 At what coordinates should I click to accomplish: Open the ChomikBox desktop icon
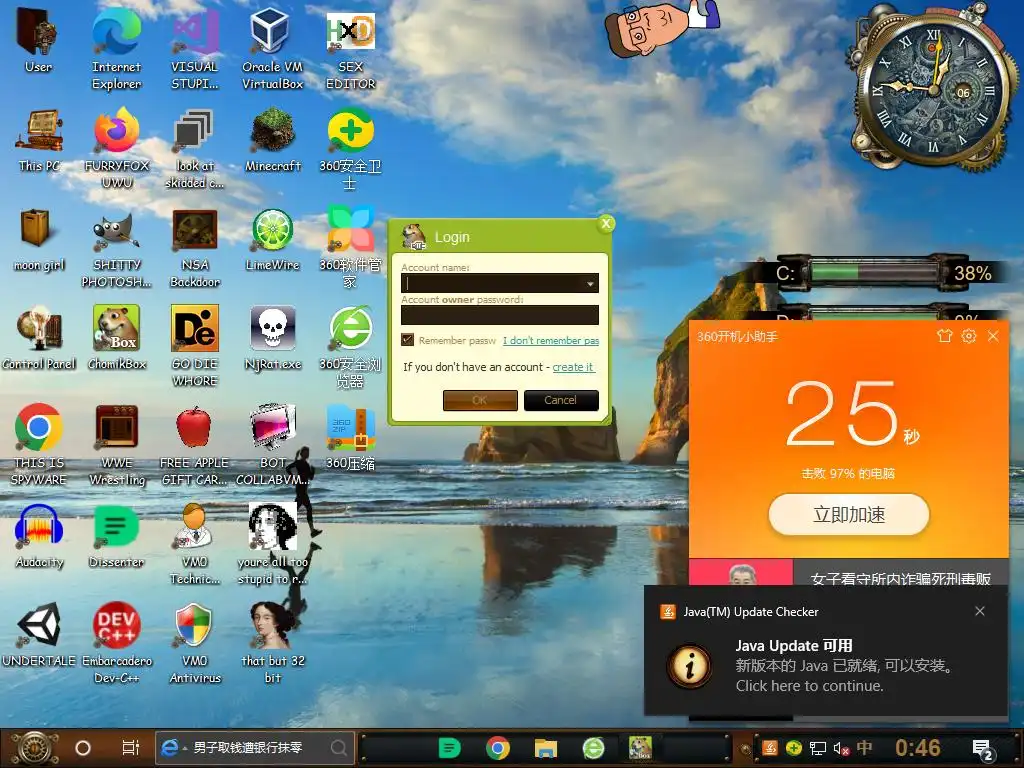[x=117, y=338]
